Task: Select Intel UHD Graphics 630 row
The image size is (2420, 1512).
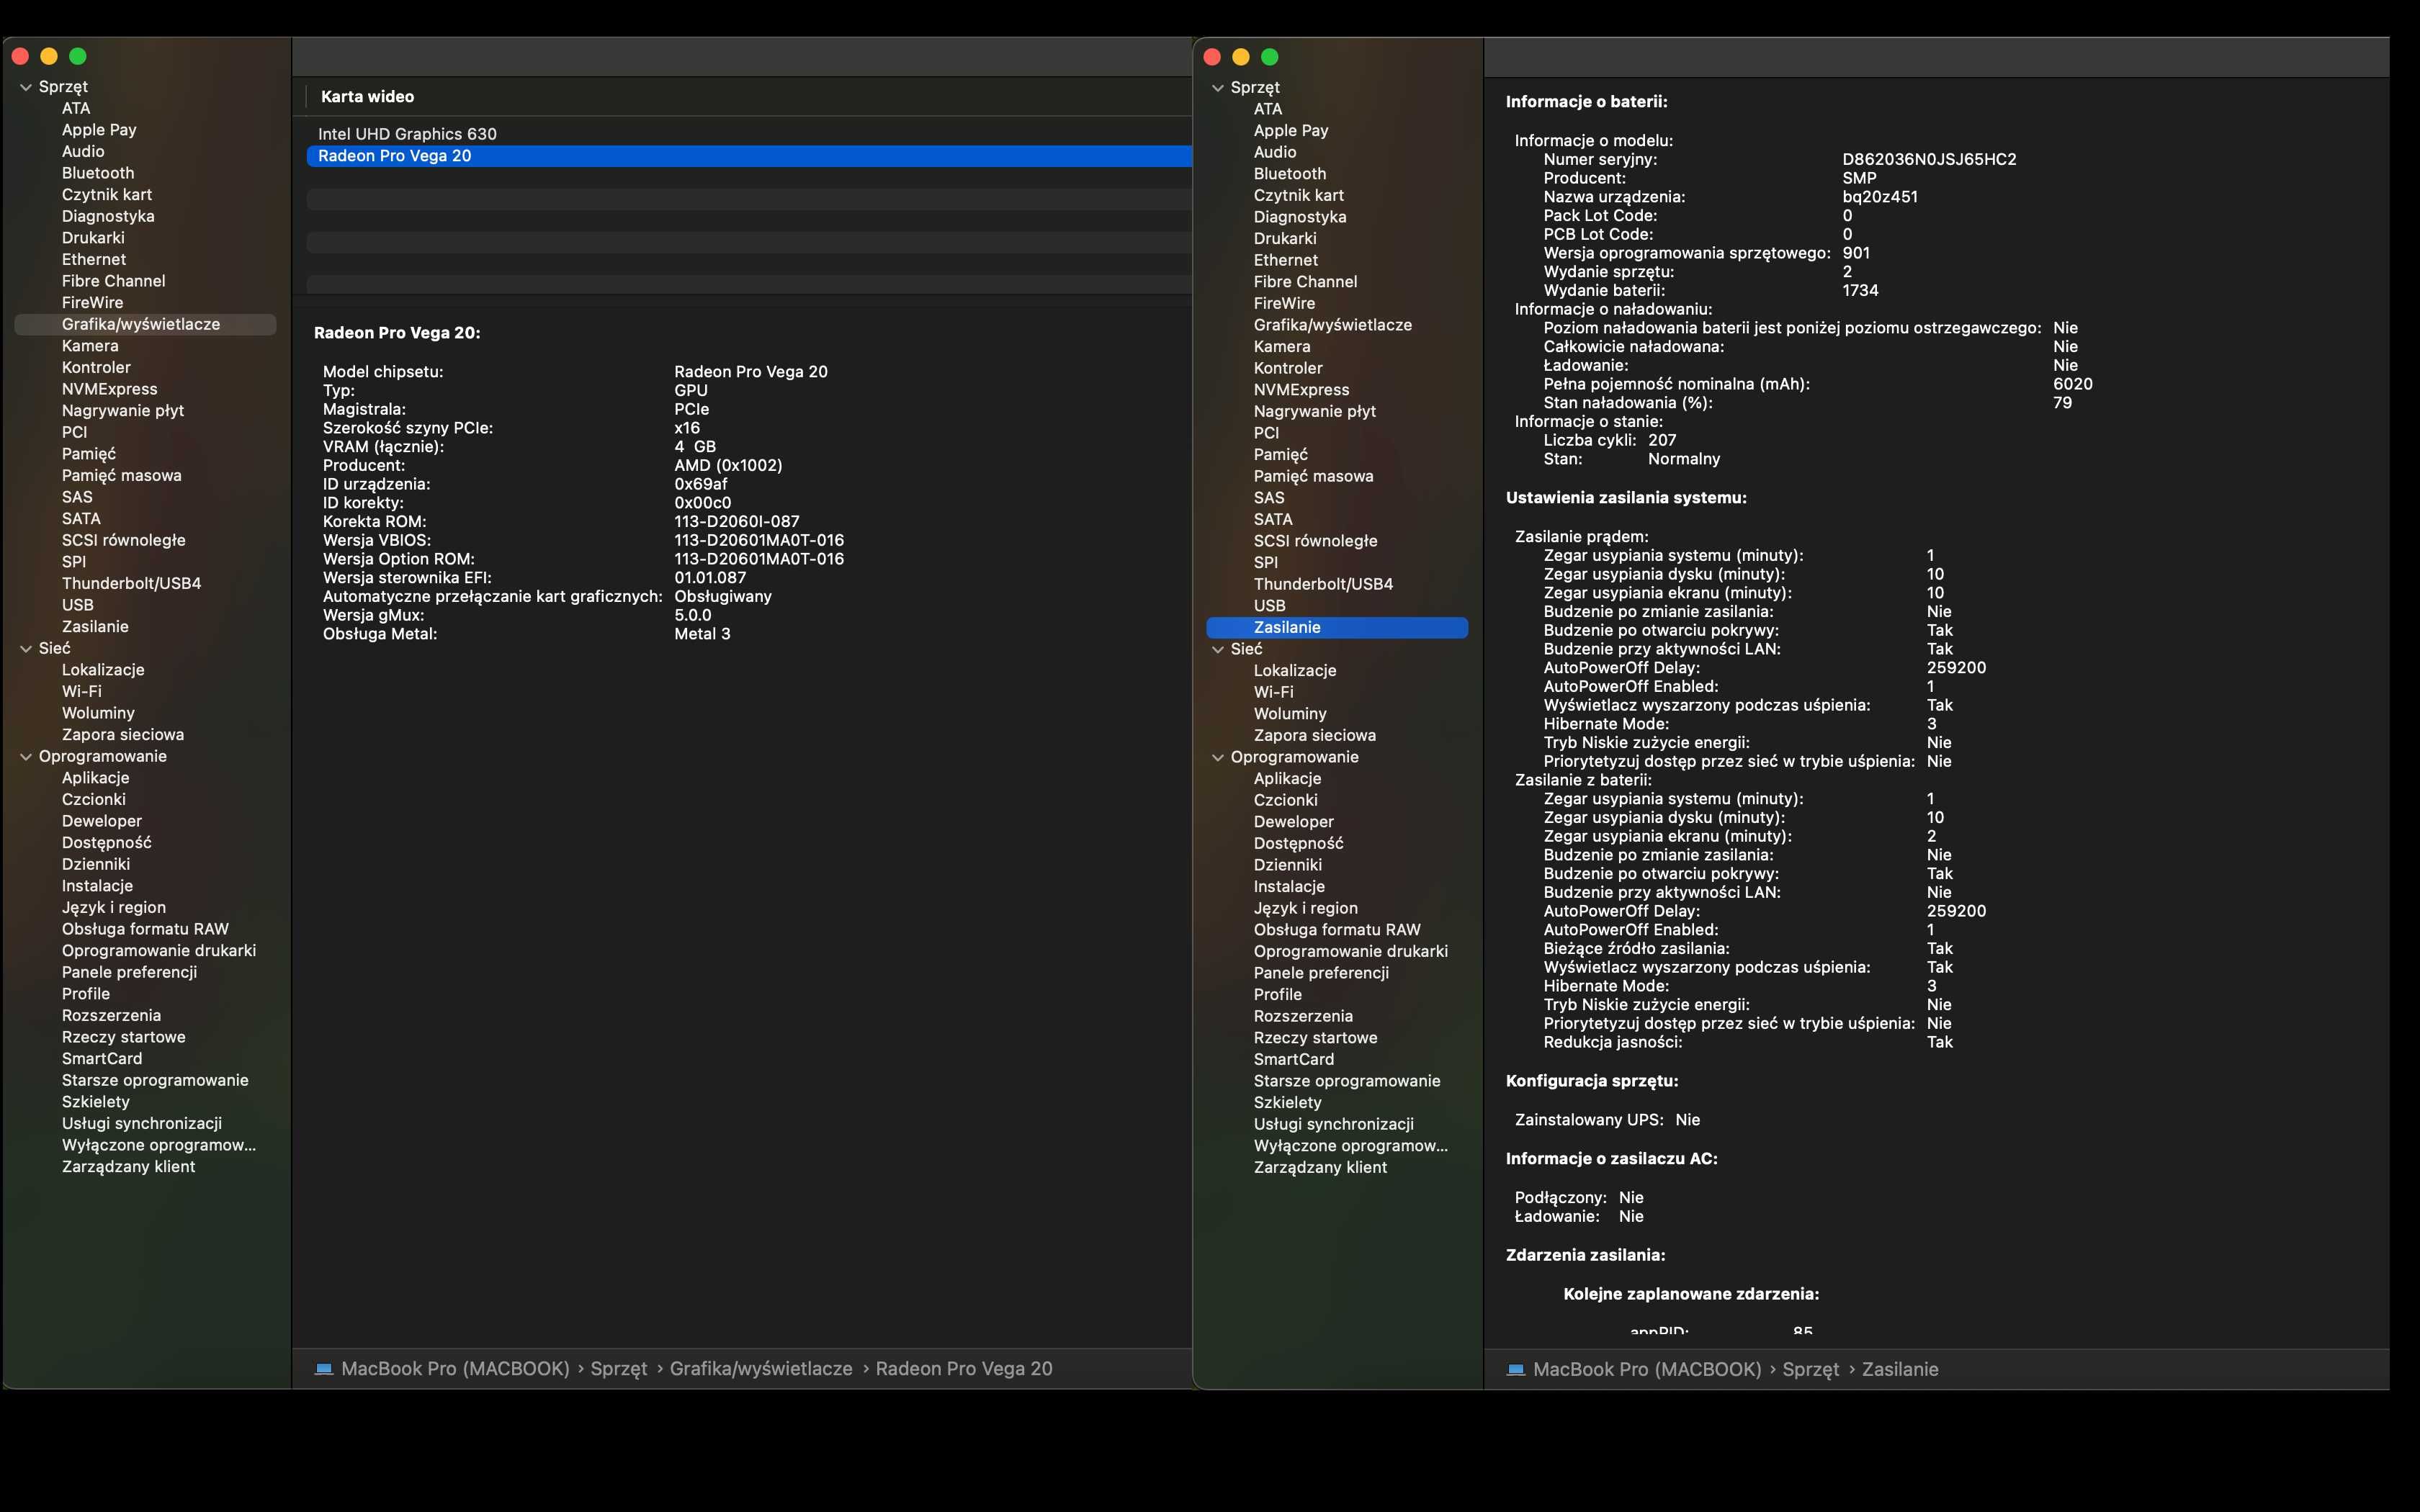Action: [x=749, y=134]
